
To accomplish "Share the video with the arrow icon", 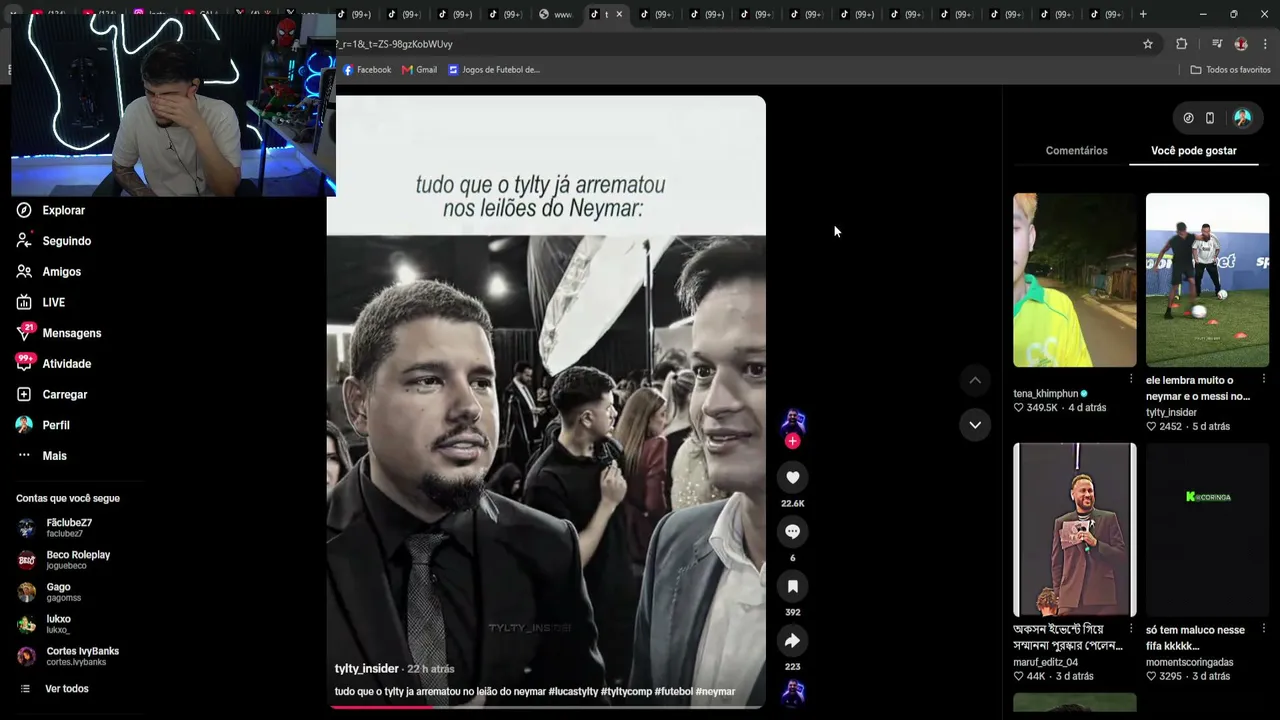I will point(792,640).
